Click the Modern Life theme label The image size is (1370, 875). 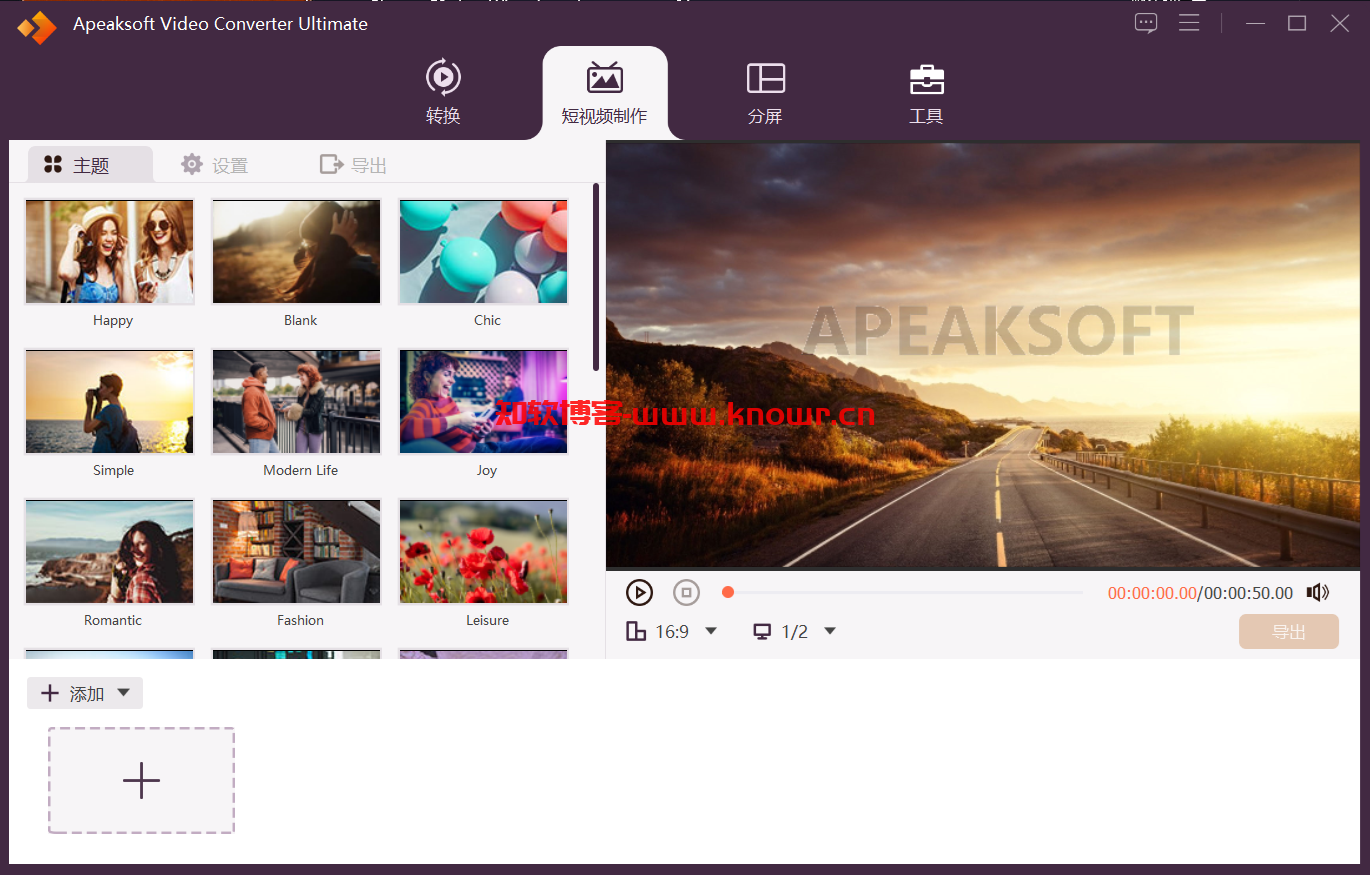point(301,470)
